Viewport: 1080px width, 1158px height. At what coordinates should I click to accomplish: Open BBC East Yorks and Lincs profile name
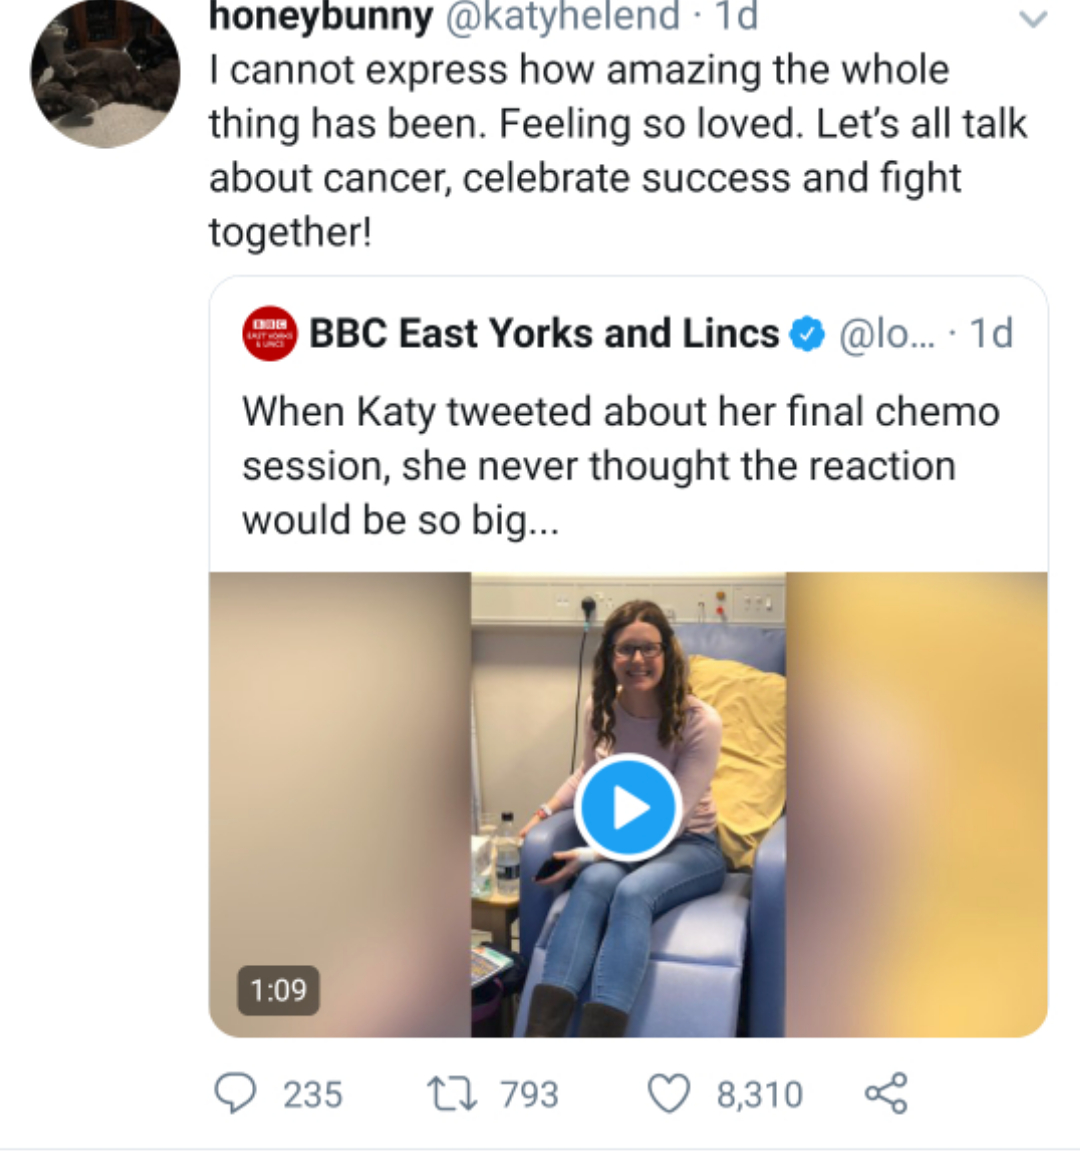click(x=544, y=333)
